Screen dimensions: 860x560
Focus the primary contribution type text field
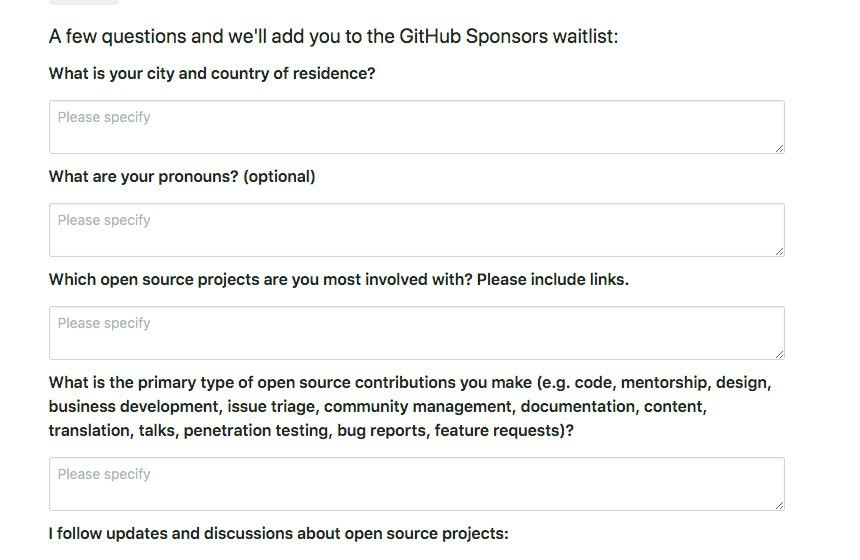tap(416, 484)
